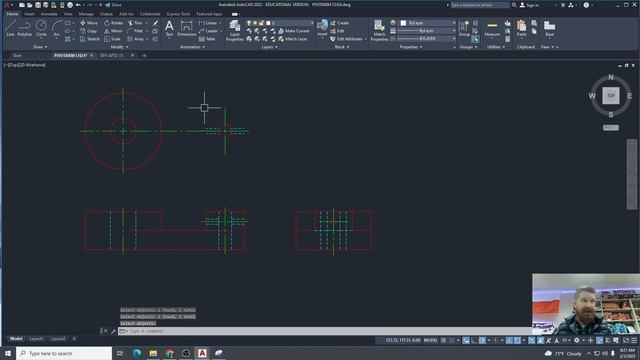Screen dimensions: 640x360
Task: Click ViewCube TOP face
Action: point(611,96)
